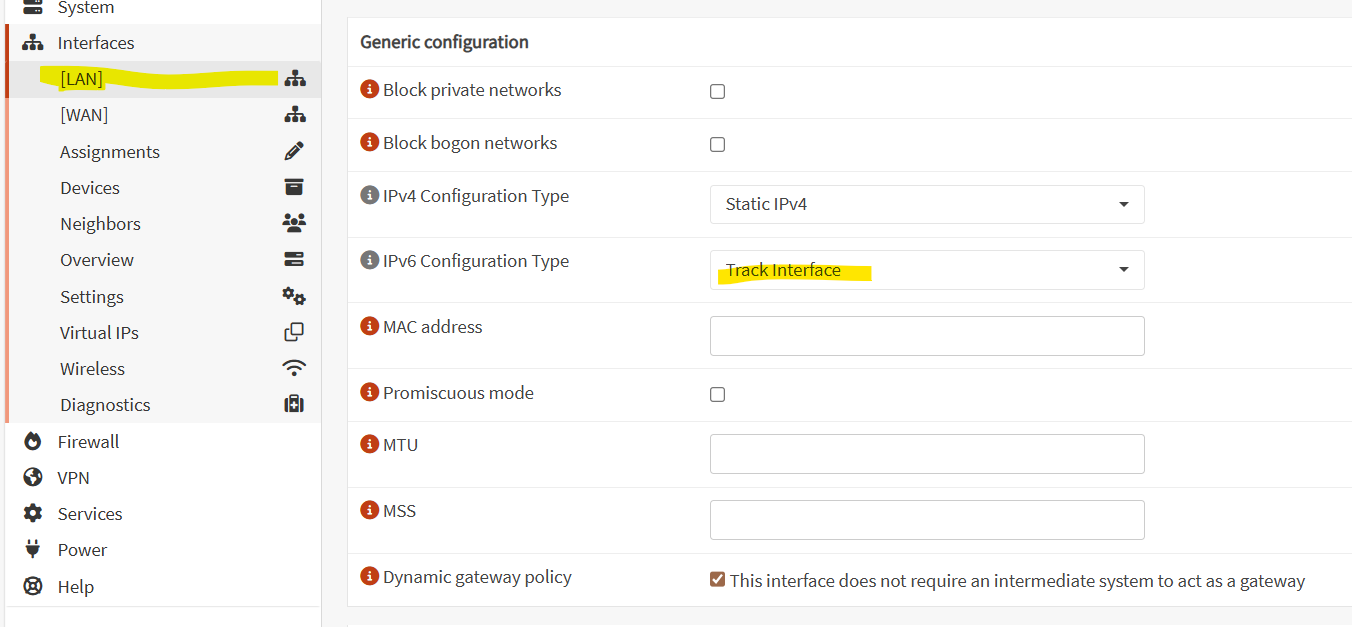
Task: Click the Wireless wifi icon in sidebar
Action: pos(294,368)
